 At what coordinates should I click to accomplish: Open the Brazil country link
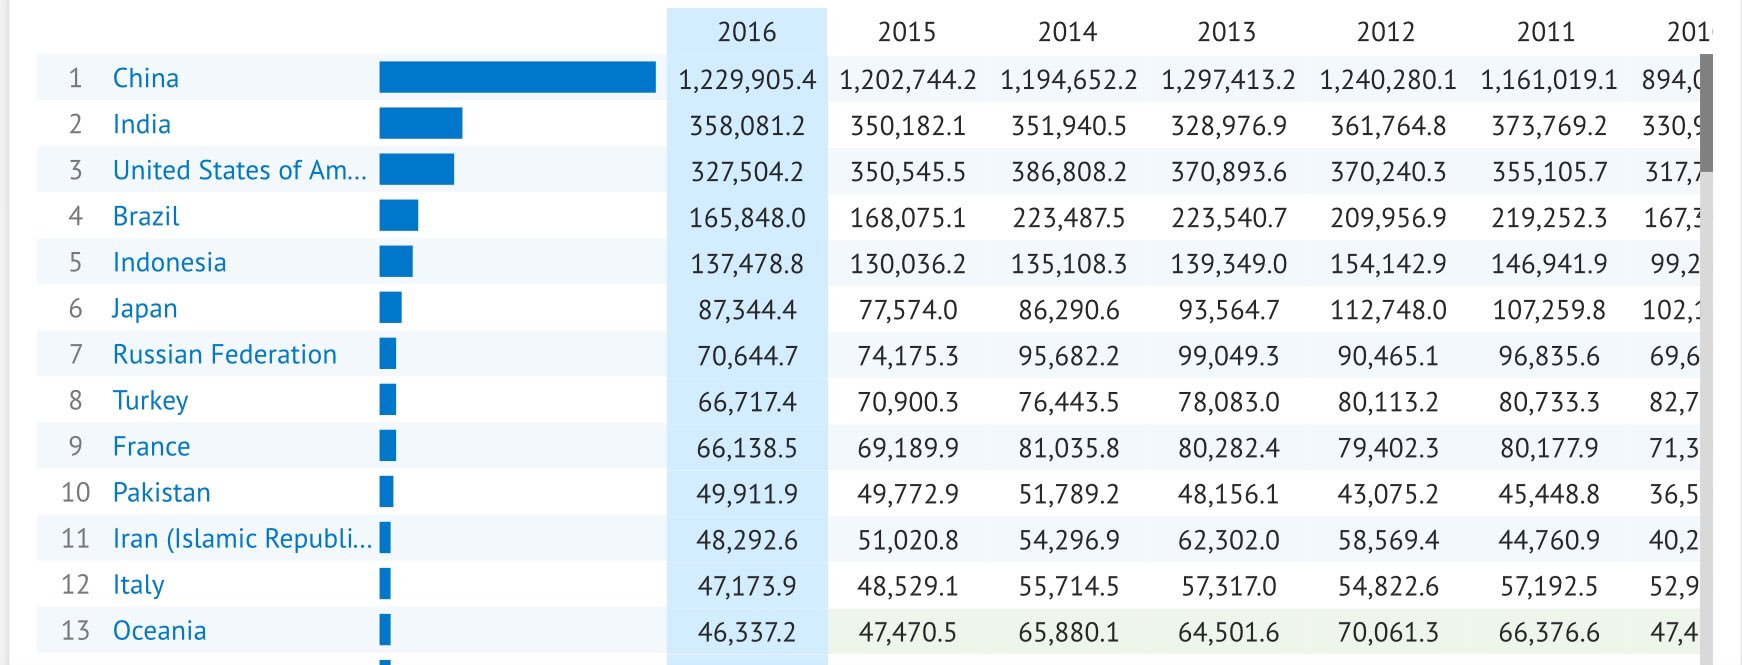point(146,216)
